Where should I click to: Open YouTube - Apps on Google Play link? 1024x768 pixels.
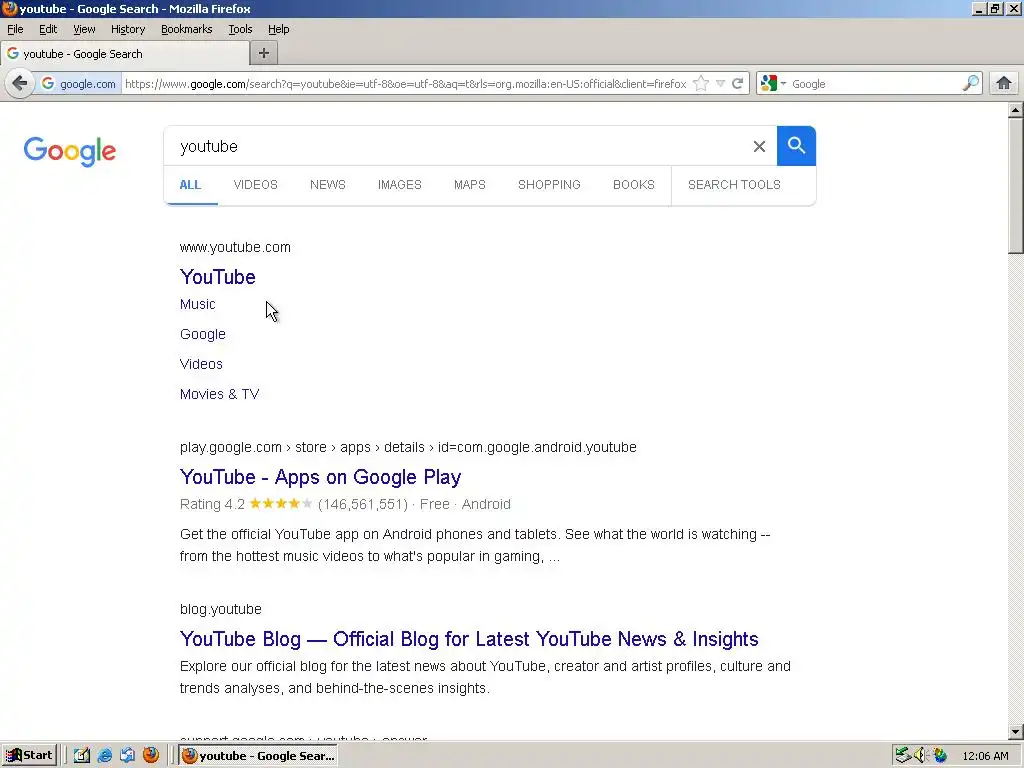coord(320,477)
